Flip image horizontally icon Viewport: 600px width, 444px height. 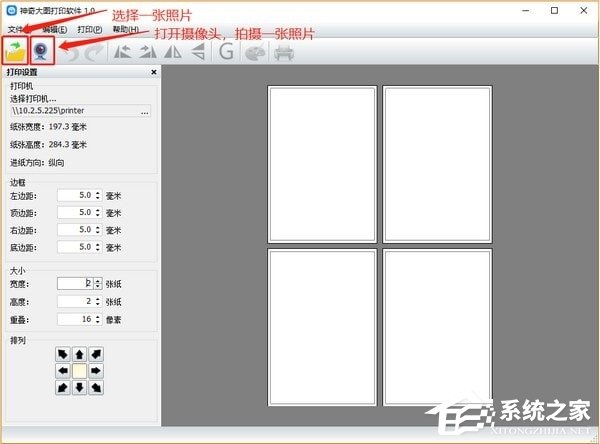173,51
